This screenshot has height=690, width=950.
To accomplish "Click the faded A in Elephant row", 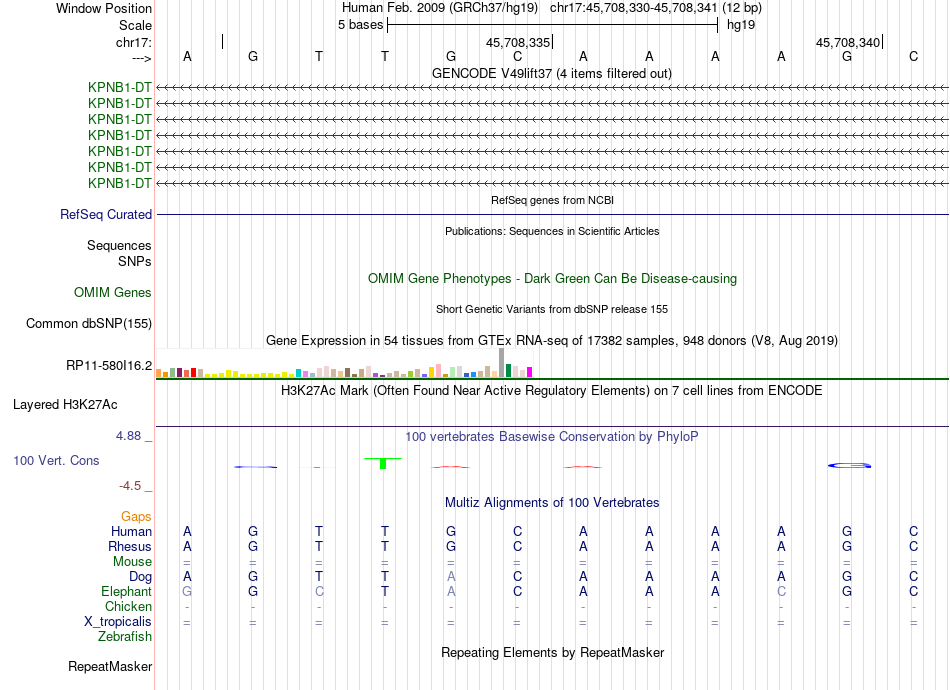I will click(x=451, y=592).
